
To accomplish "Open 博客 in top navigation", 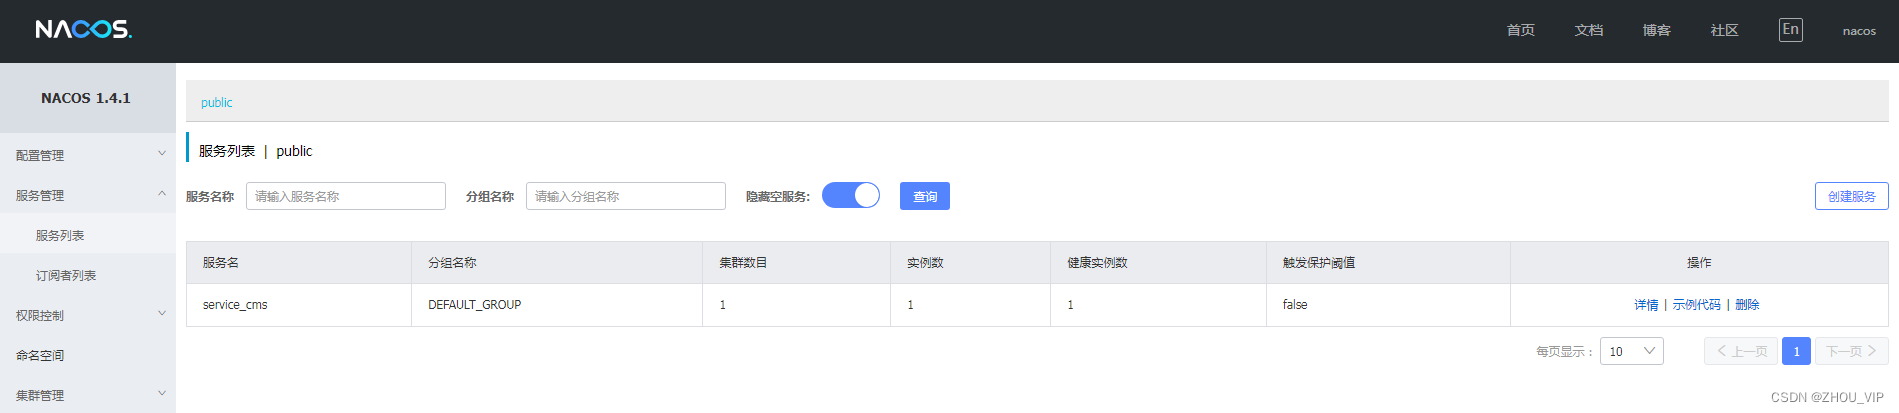I will click(x=1657, y=30).
